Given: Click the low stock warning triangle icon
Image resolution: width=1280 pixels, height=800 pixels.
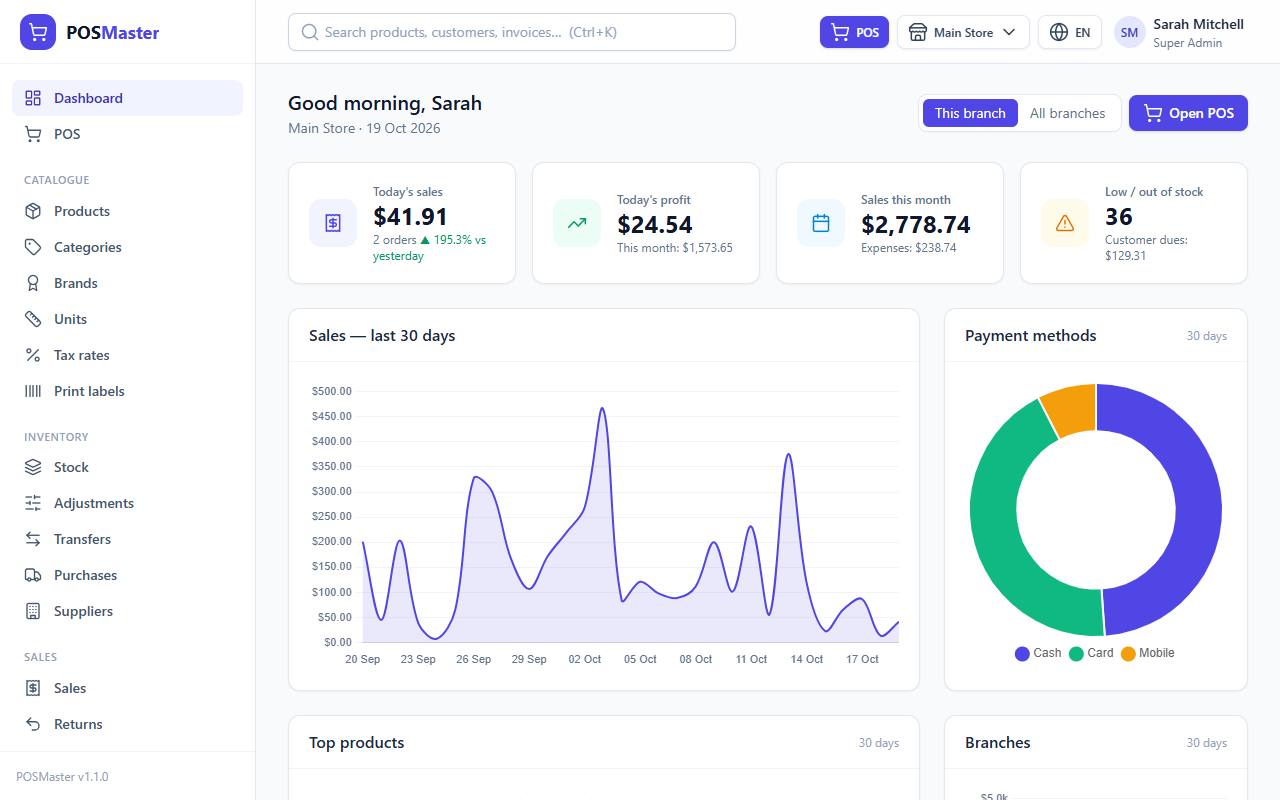Looking at the screenshot, I should click(x=1065, y=223).
